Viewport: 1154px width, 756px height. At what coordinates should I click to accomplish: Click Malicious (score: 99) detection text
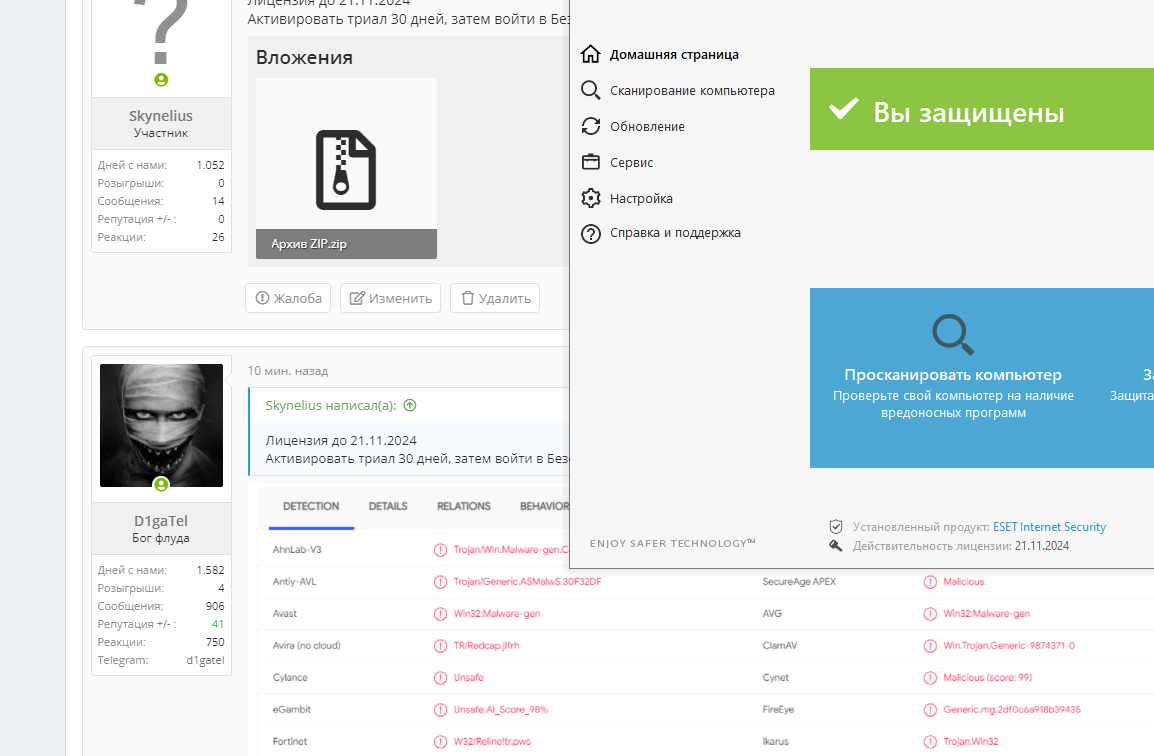pyautogui.click(x=988, y=677)
